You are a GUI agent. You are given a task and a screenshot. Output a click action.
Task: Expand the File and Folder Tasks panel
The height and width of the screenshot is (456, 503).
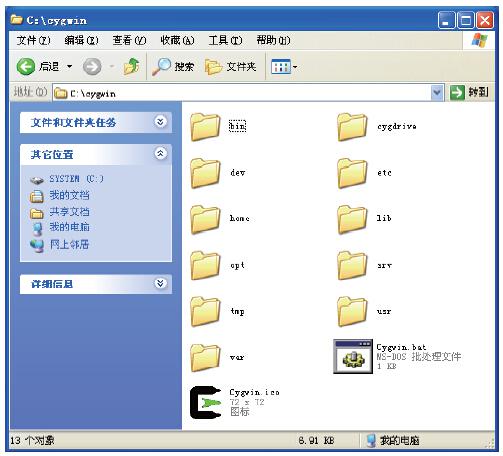click(160, 122)
